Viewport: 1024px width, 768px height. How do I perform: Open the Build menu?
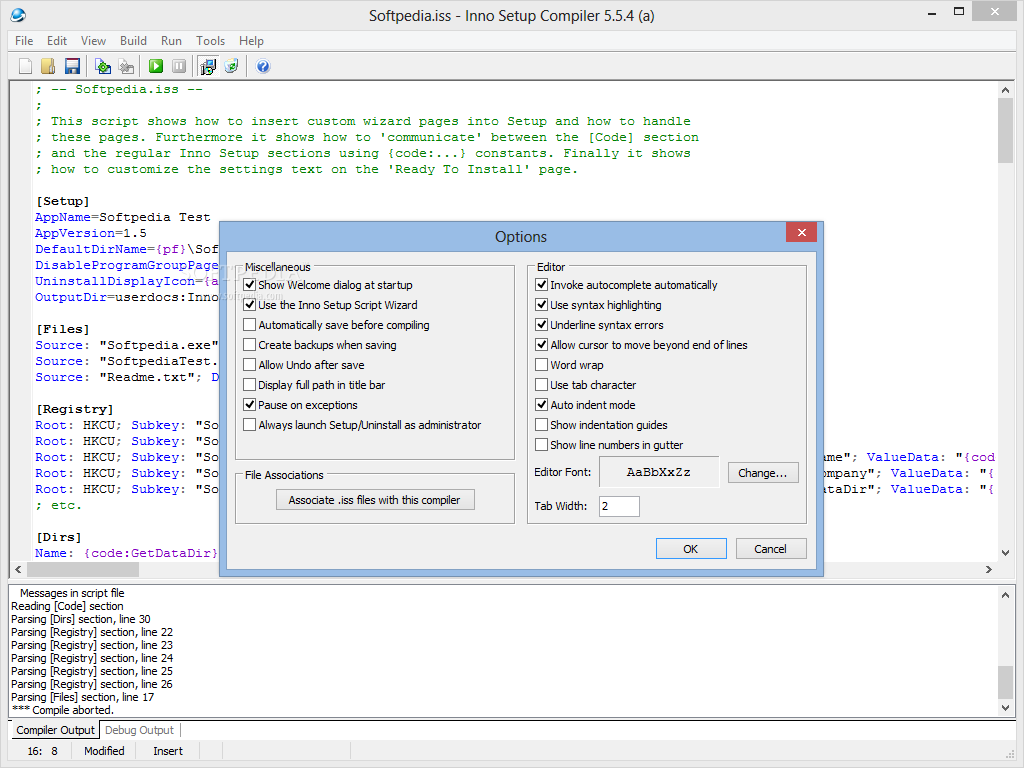[133, 40]
